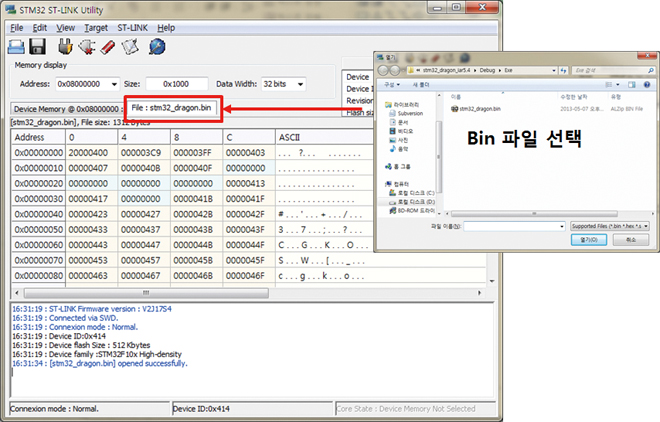Click Debug segment in dialog path

(487, 70)
